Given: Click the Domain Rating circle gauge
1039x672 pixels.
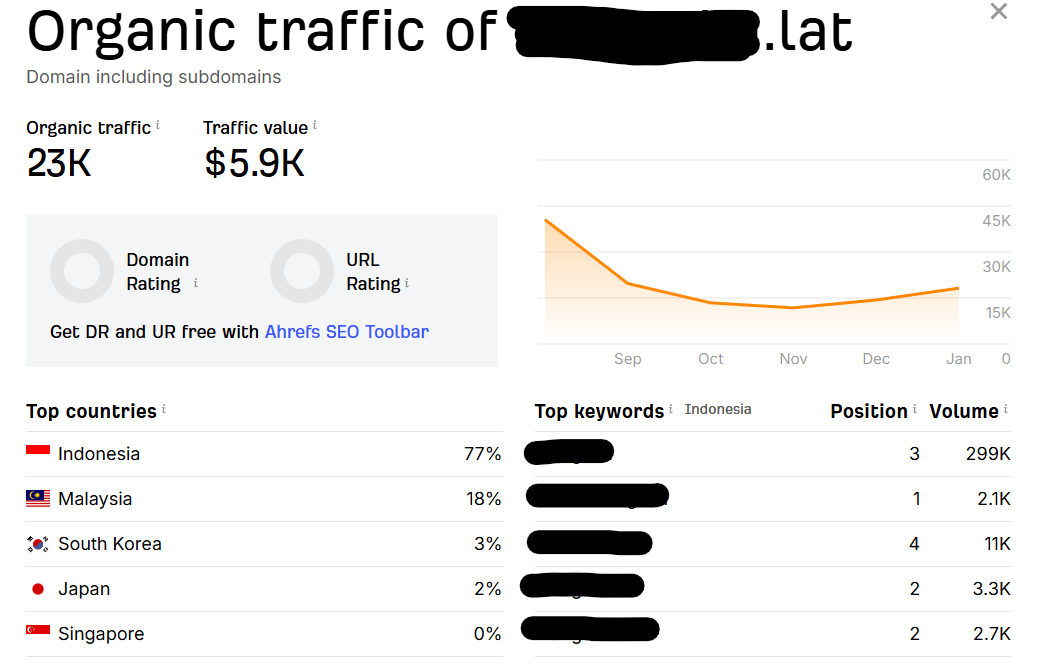Looking at the screenshot, I should click(x=82, y=271).
